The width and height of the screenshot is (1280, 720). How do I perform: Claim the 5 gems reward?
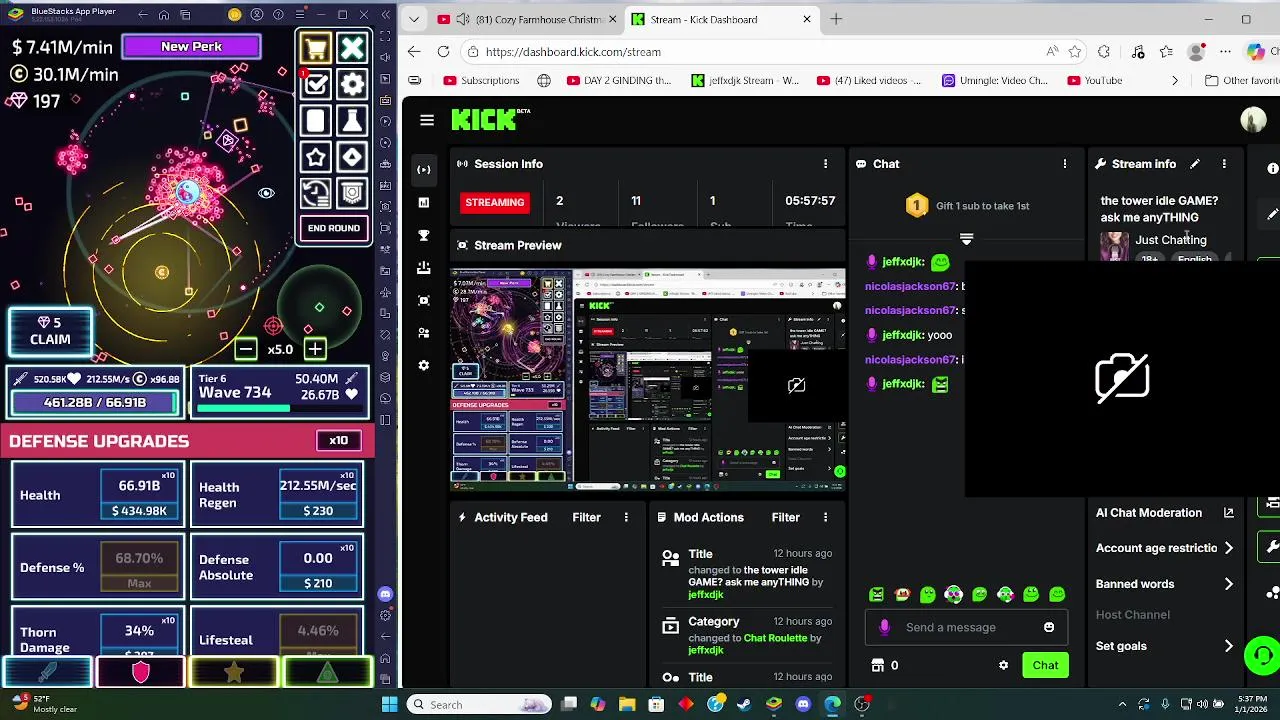(50, 331)
